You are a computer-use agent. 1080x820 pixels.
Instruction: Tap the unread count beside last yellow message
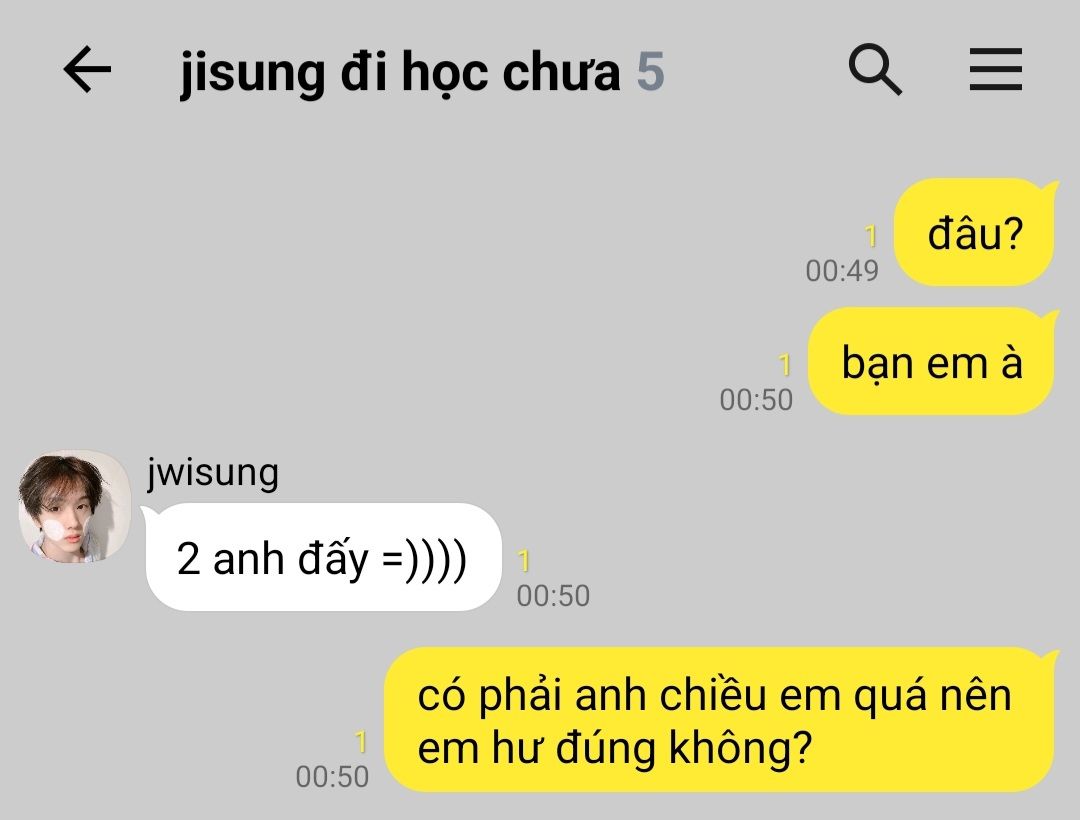361,742
